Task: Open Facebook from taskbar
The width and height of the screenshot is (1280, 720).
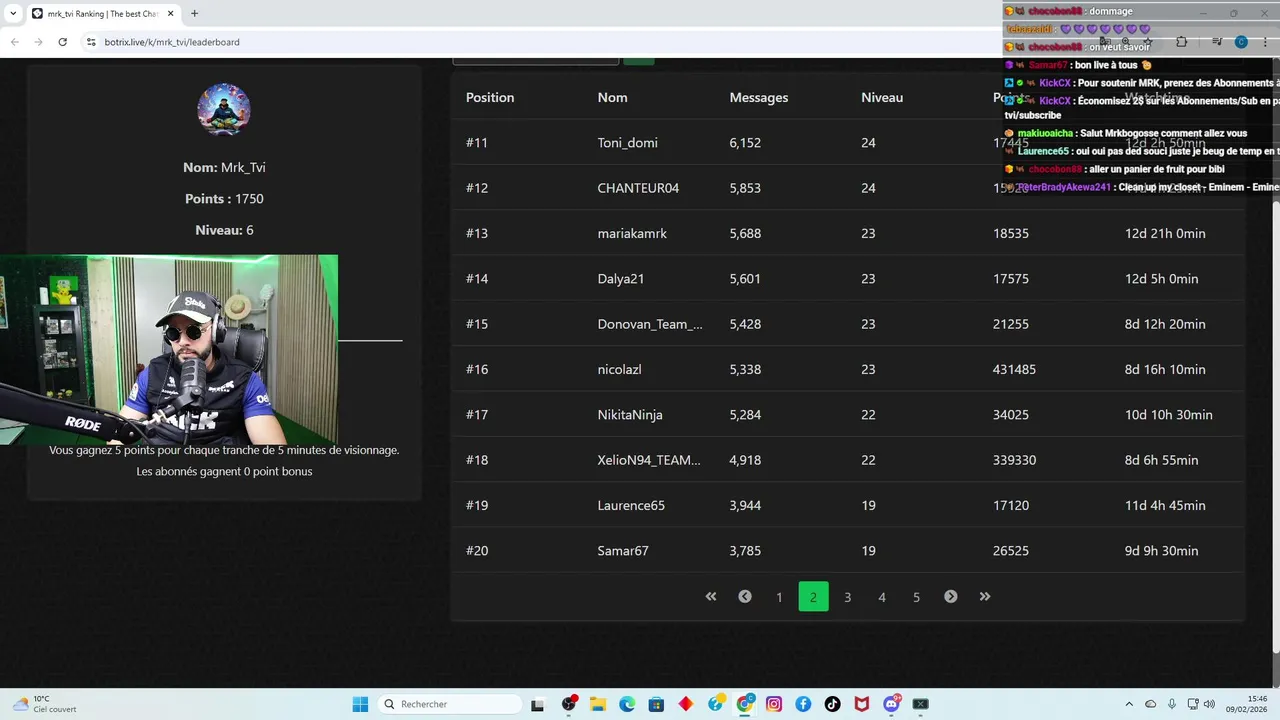Action: pyautogui.click(x=803, y=704)
